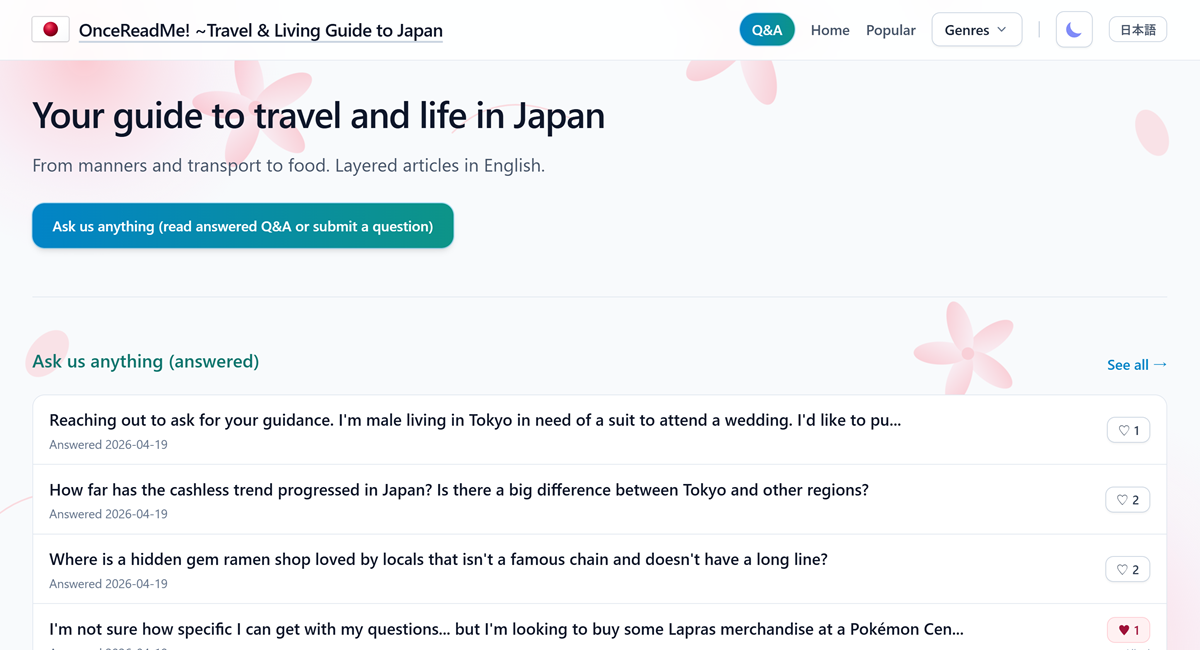Image resolution: width=1200 pixels, height=650 pixels.
Task: Open the hidden gem ramen shop question
Action: 438,560
